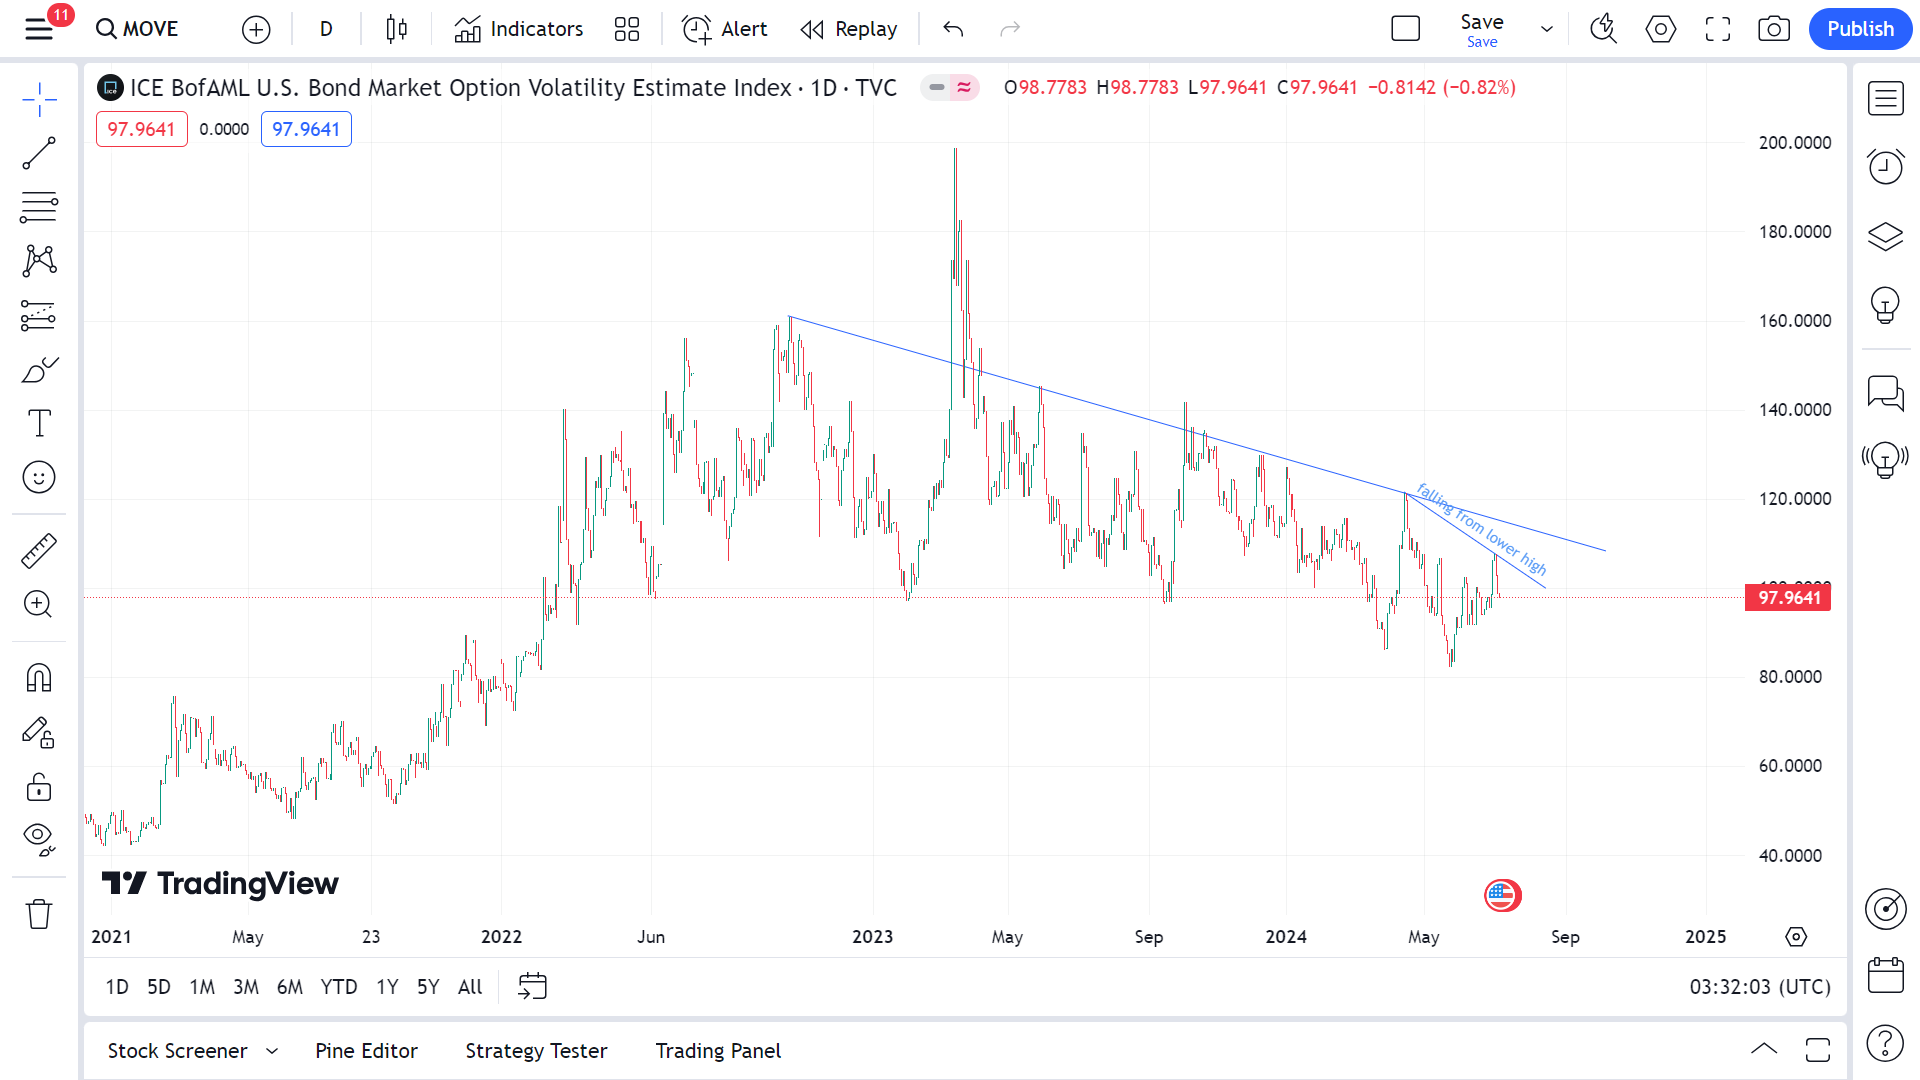Open the chat messages panel

(1885, 392)
